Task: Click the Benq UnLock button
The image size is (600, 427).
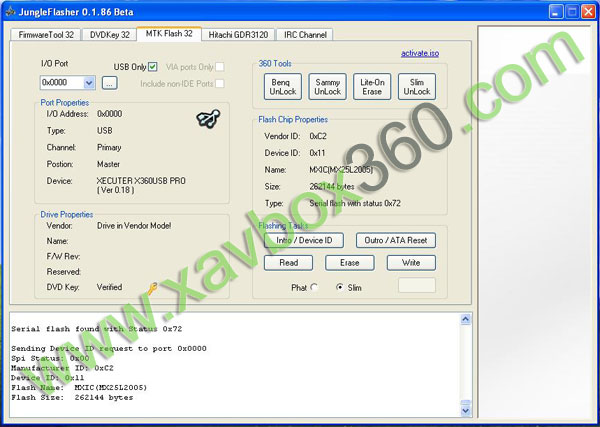Action: click(x=283, y=87)
